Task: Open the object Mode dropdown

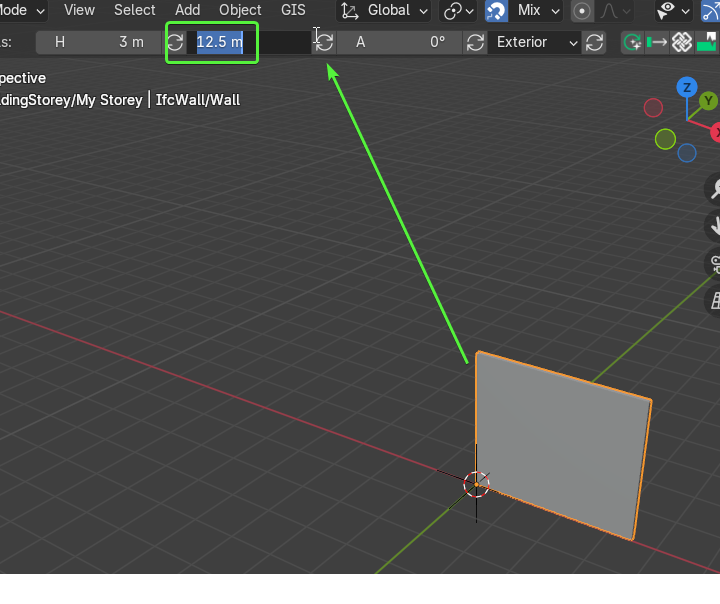Action: pos(23,11)
